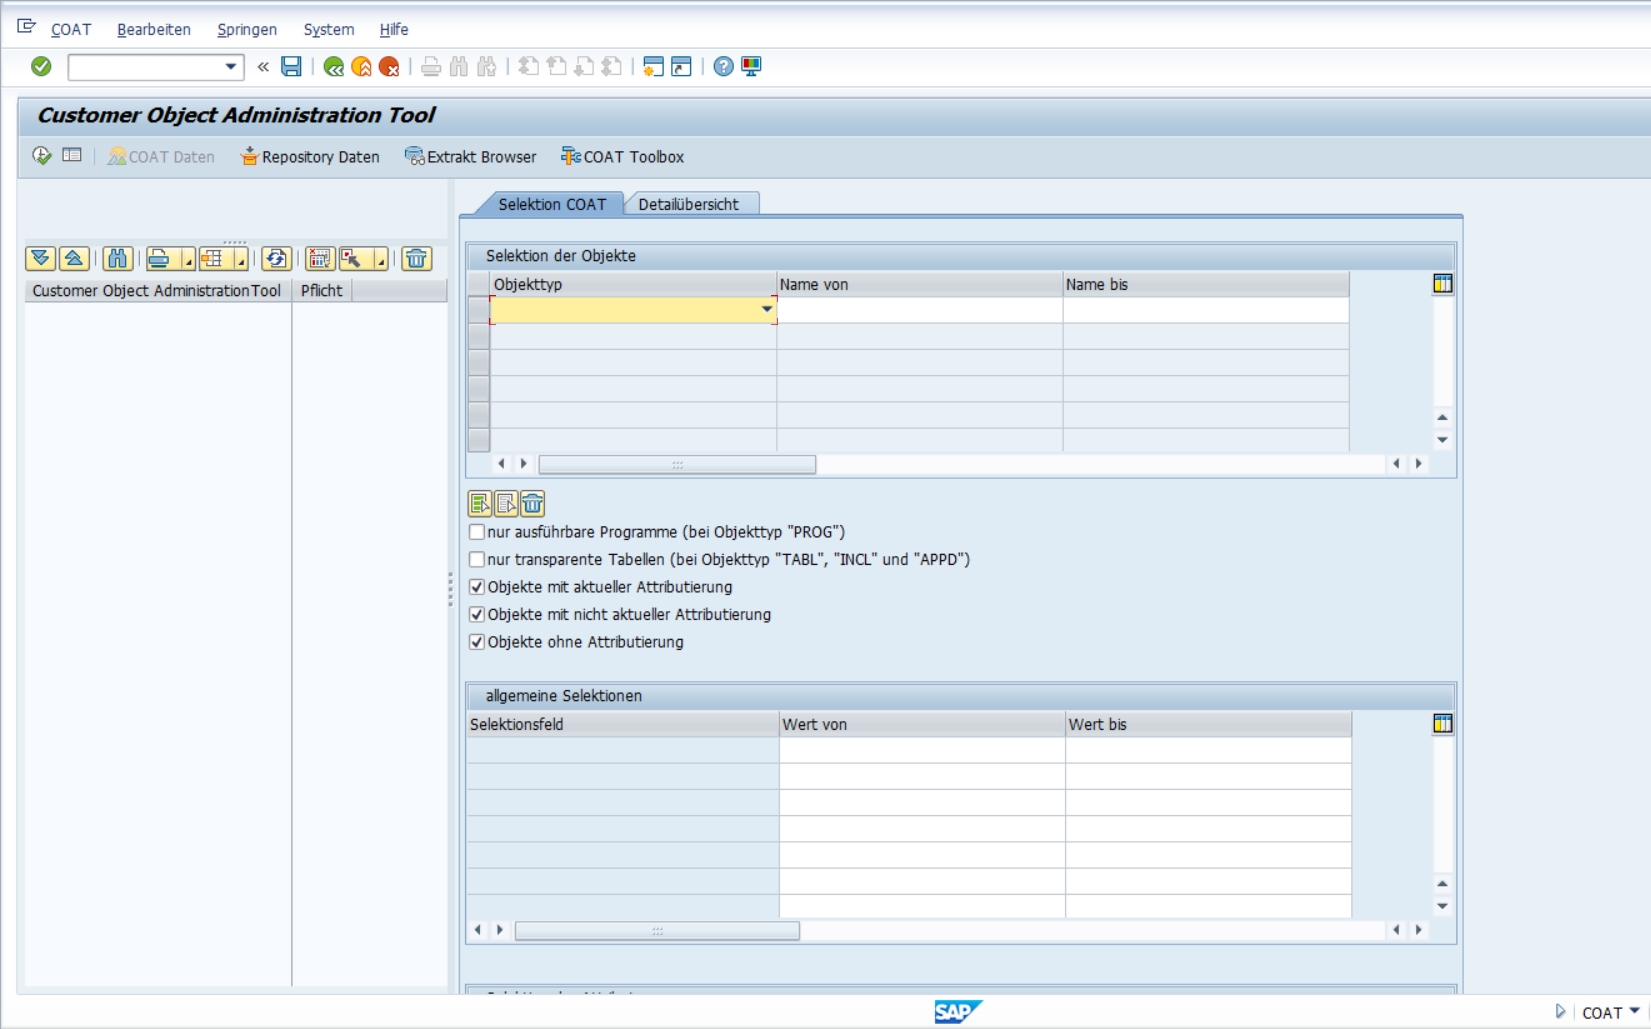Viewport: 1651px width, 1029px height.
Task: Click the selection cursor icon in tree toolbar
Action: pyautogui.click(x=353, y=259)
